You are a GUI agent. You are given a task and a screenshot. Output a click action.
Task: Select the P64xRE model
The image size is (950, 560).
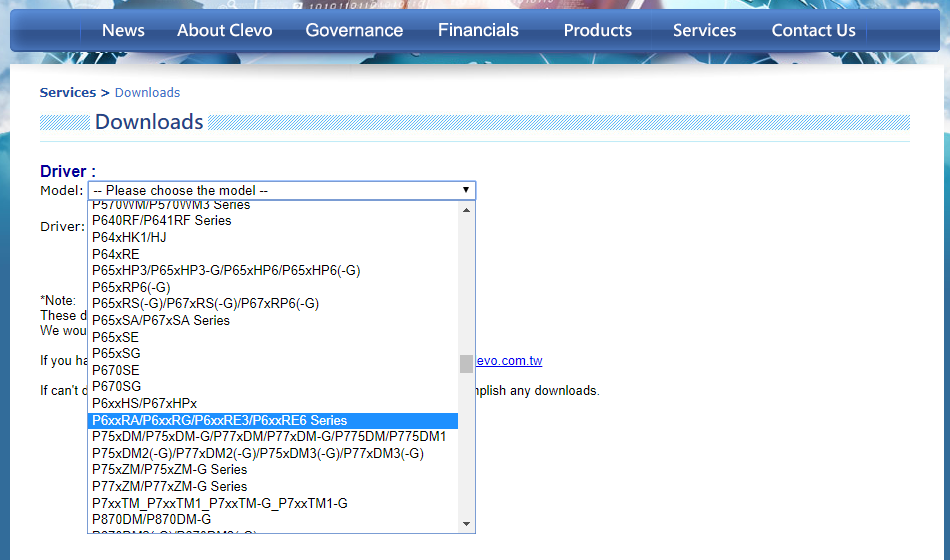[273, 254]
